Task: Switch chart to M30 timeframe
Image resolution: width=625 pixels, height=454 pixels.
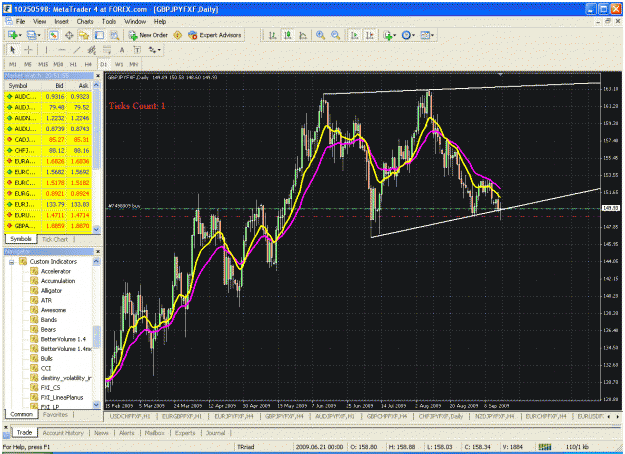Action: (x=58, y=64)
